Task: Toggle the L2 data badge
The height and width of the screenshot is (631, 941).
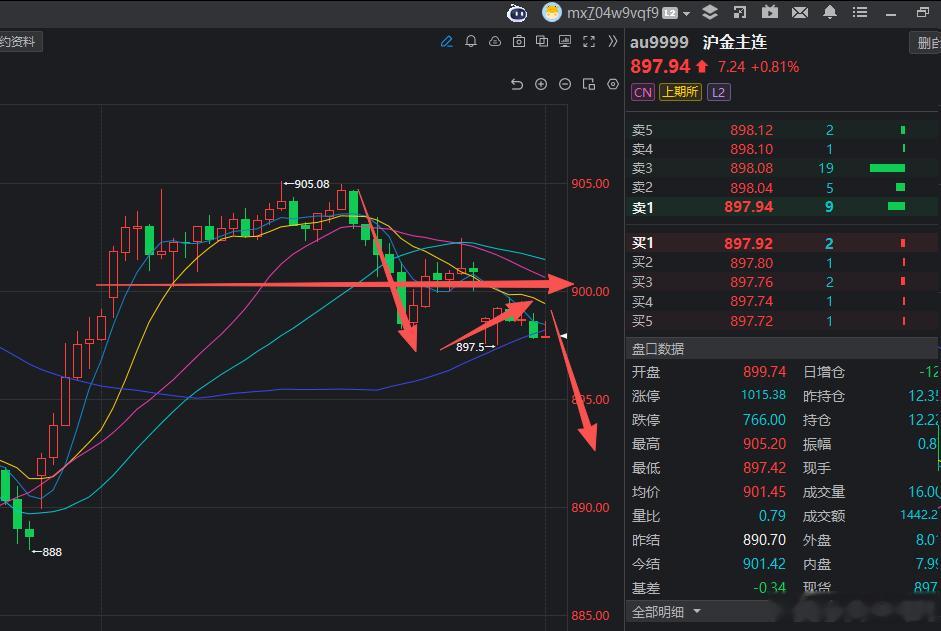Action: 718,92
